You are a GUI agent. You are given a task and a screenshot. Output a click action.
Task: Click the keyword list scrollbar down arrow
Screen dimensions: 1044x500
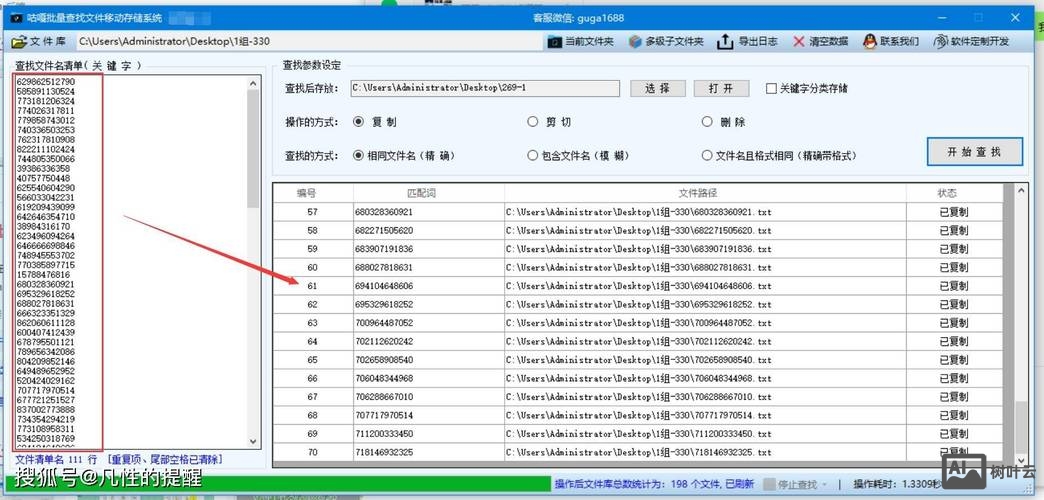click(x=253, y=441)
